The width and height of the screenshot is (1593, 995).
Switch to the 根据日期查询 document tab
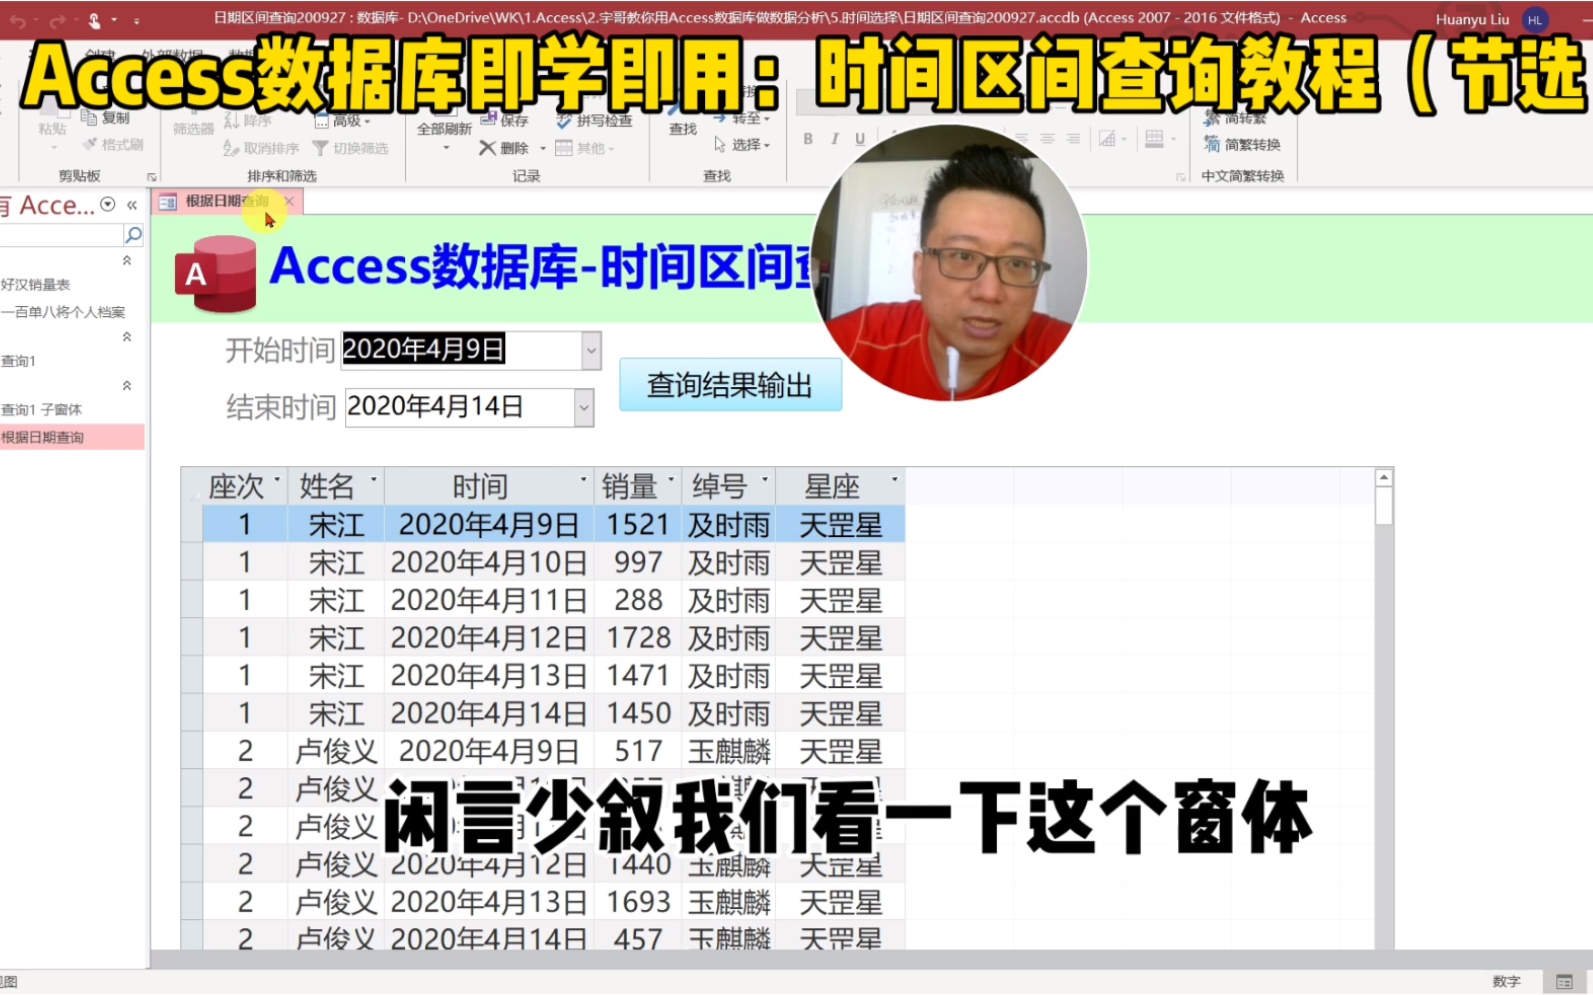pyautogui.click(x=226, y=201)
